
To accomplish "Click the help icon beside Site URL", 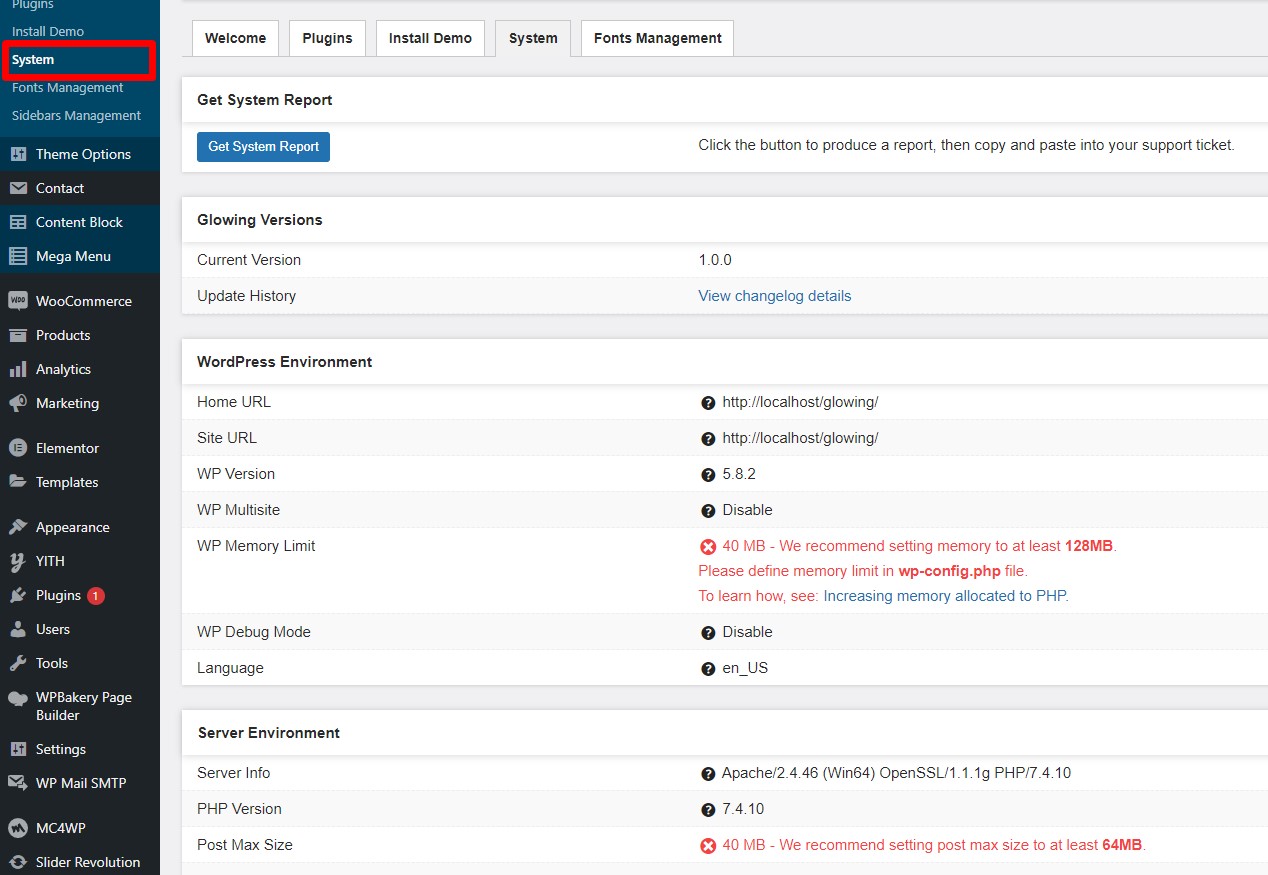I will [708, 439].
